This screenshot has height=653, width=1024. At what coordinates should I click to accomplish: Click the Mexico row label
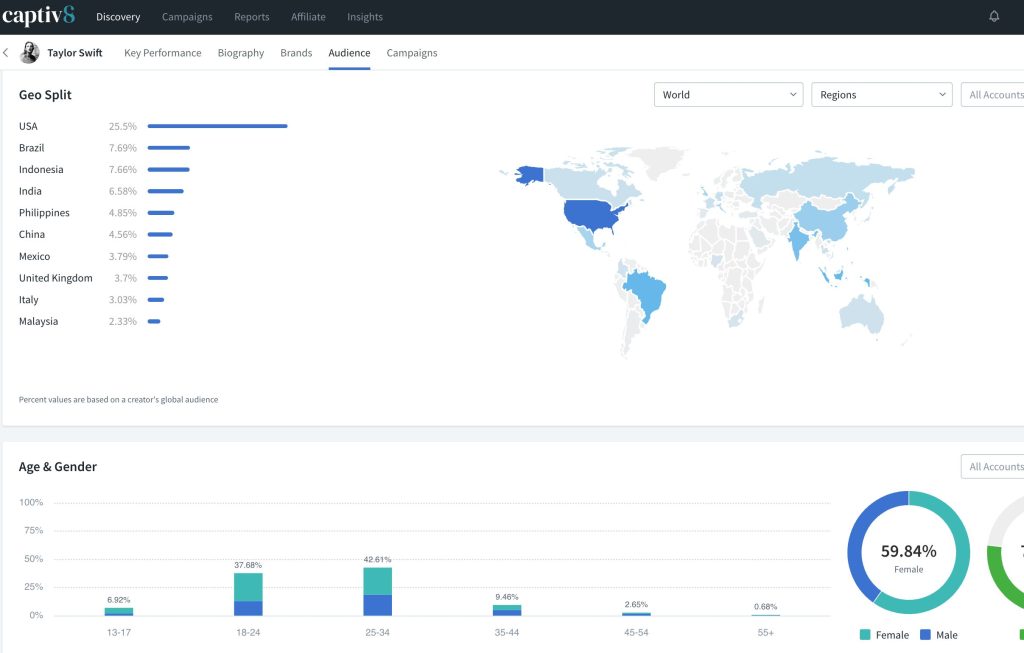click(35, 256)
